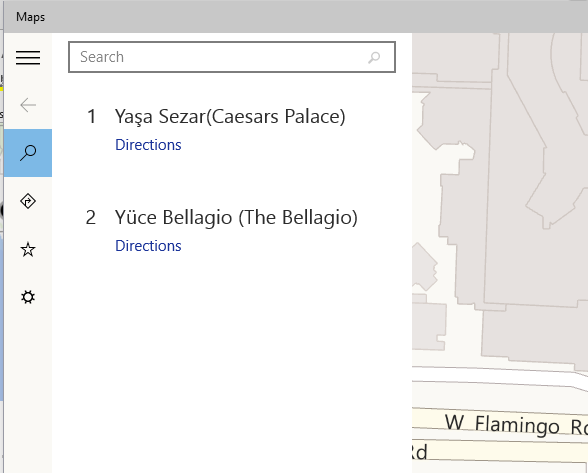The image size is (588, 473).
Task: Open Favorites star icon in sidebar
Action: (28, 249)
